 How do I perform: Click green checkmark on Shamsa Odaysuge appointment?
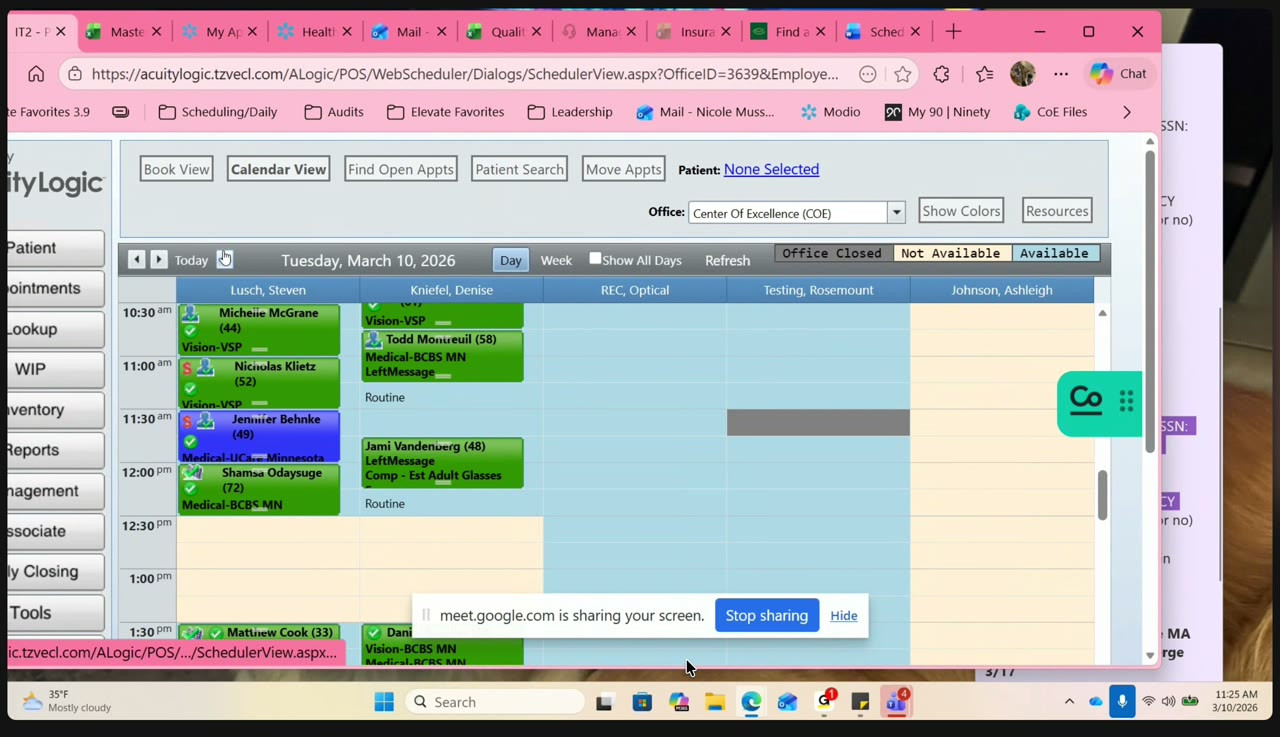190,489
